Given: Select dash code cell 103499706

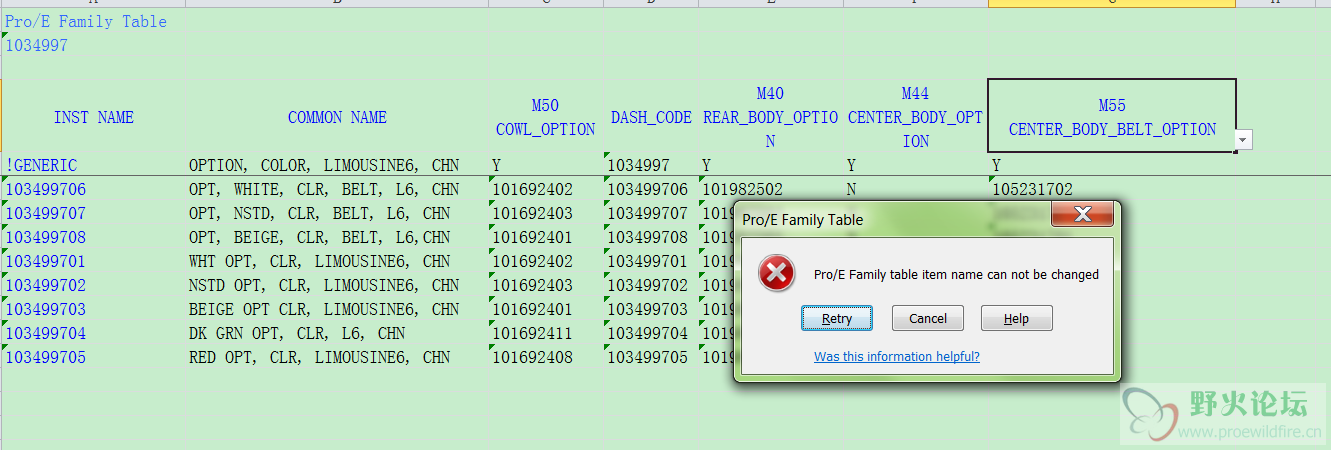Looking at the screenshot, I should 651,189.
